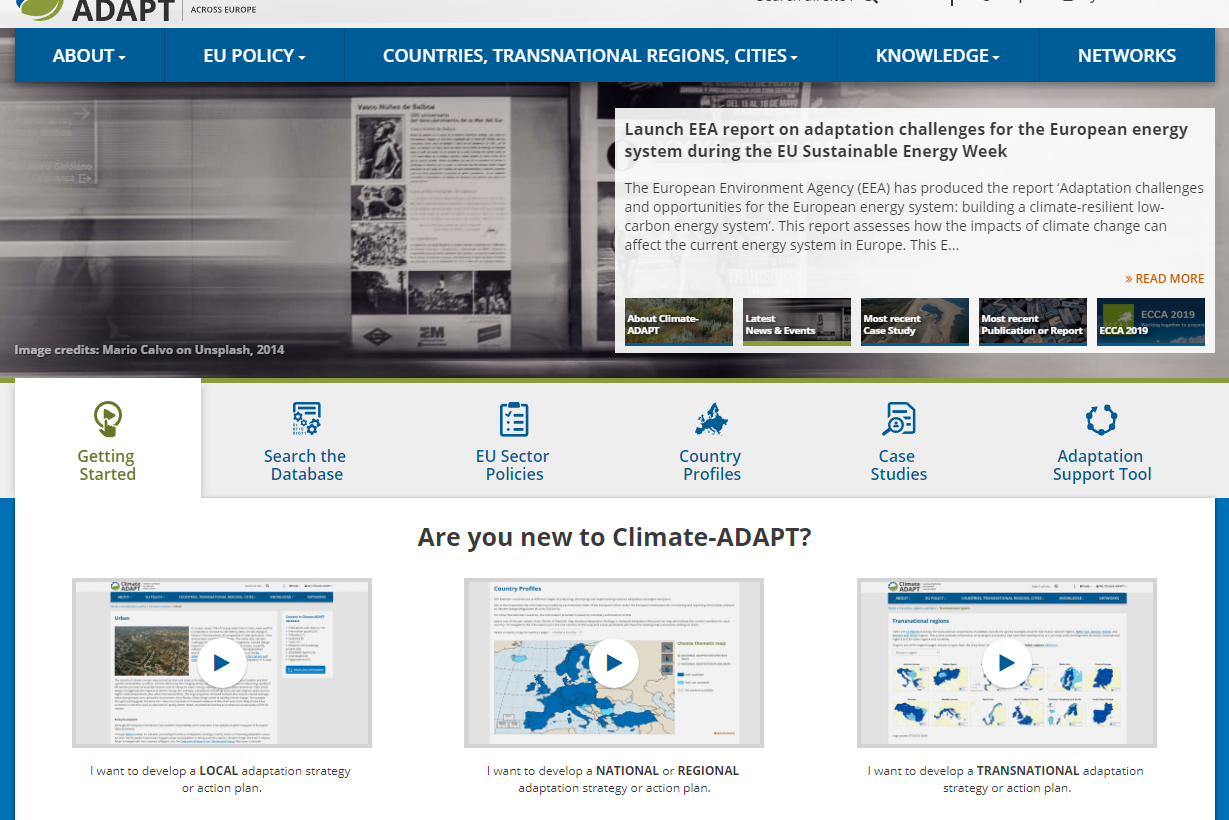1229x820 pixels.
Task: Expand the EU POLICY menu
Action: [254, 56]
